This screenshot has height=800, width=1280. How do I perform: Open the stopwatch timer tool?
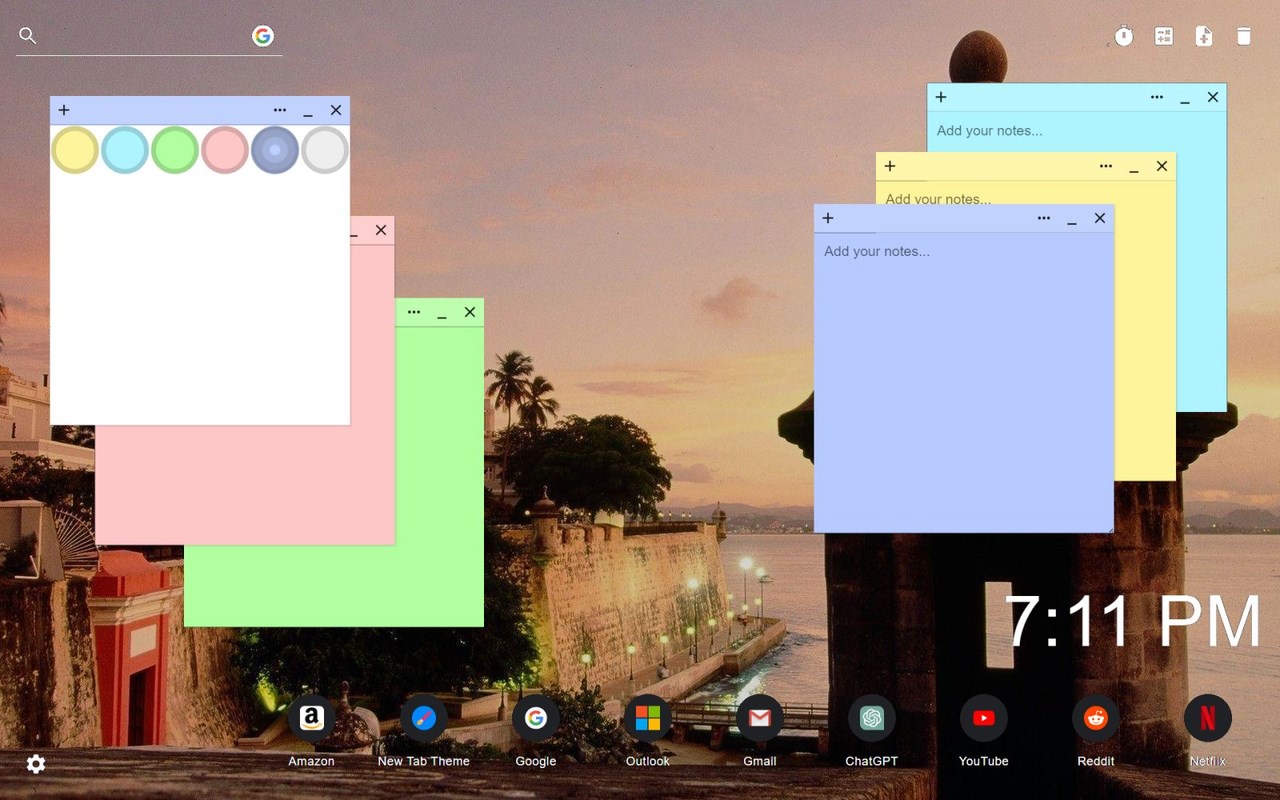[x=1124, y=37]
